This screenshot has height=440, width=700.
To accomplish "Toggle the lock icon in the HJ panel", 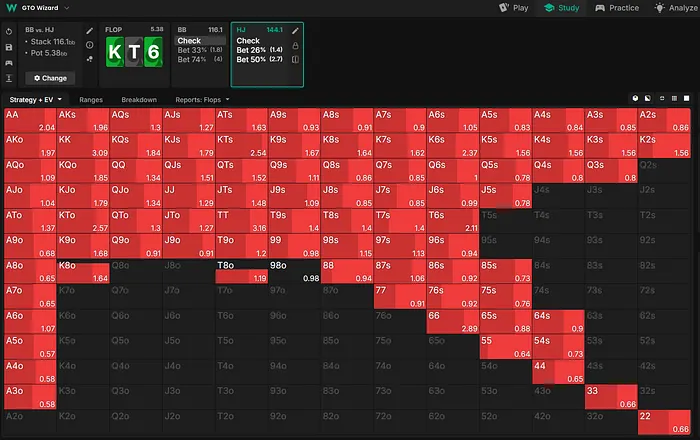I will coord(294,45).
